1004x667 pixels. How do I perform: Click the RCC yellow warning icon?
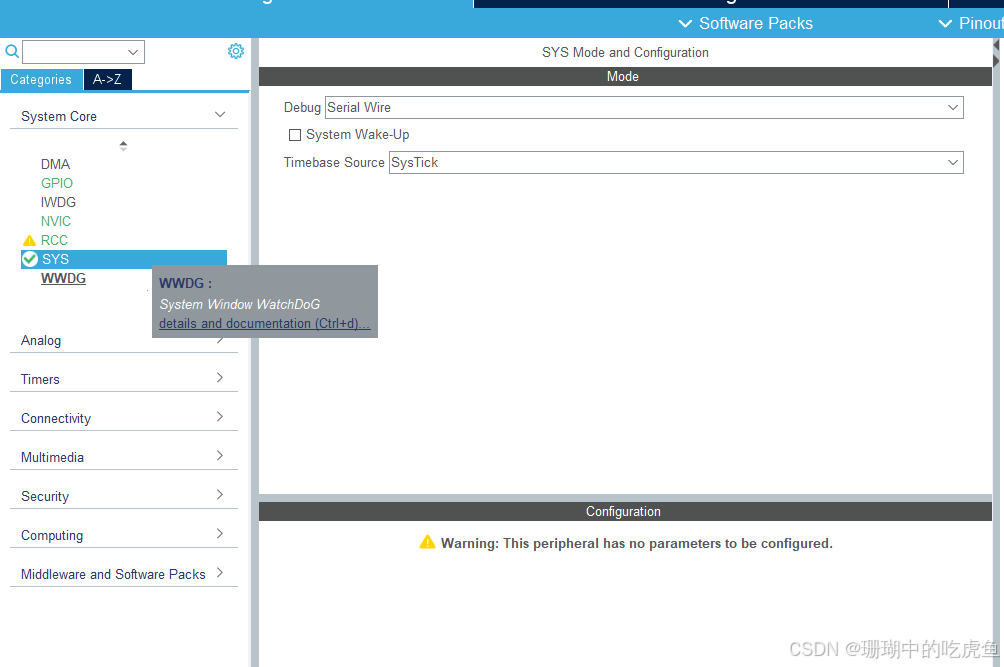point(29,241)
